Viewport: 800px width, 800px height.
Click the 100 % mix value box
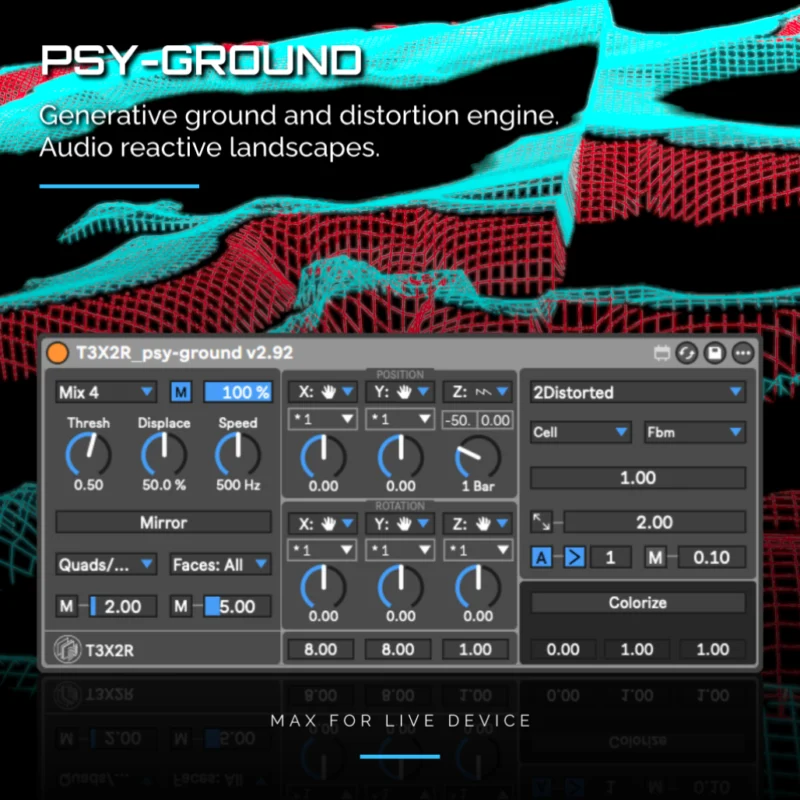pos(238,392)
